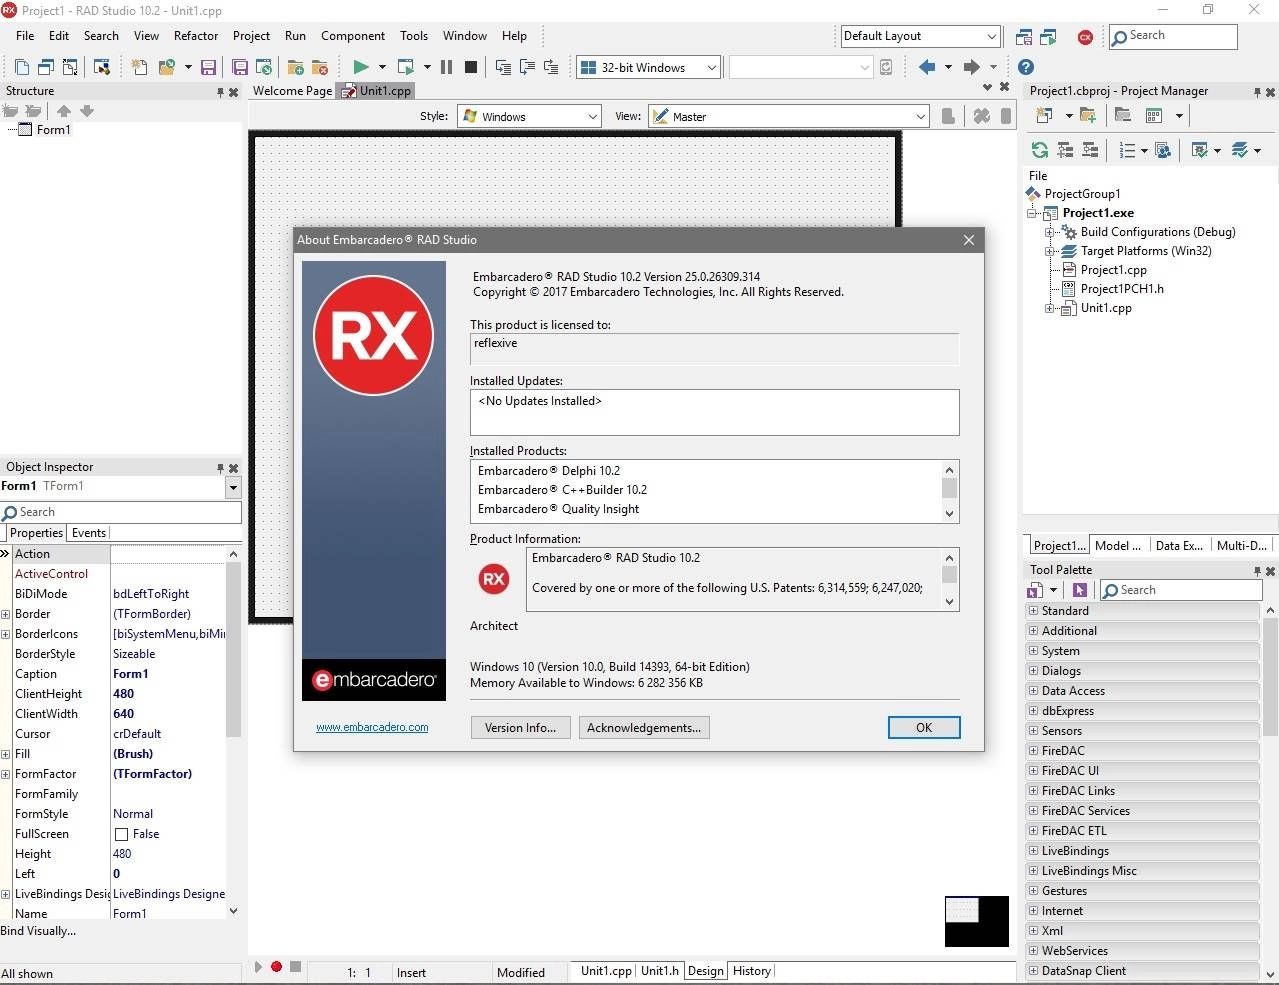This screenshot has height=985, width=1279.
Task: Expand the FireDAC palette category
Action: click(x=1033, y=751)
